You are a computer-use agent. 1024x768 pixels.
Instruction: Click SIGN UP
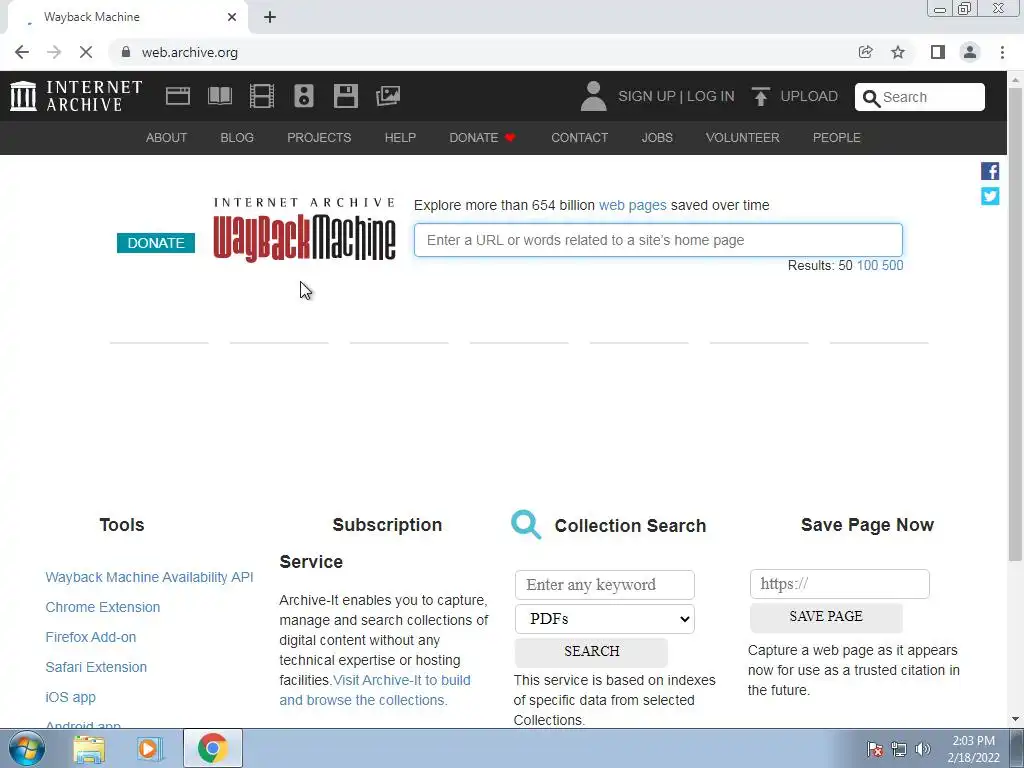[647, 96]
